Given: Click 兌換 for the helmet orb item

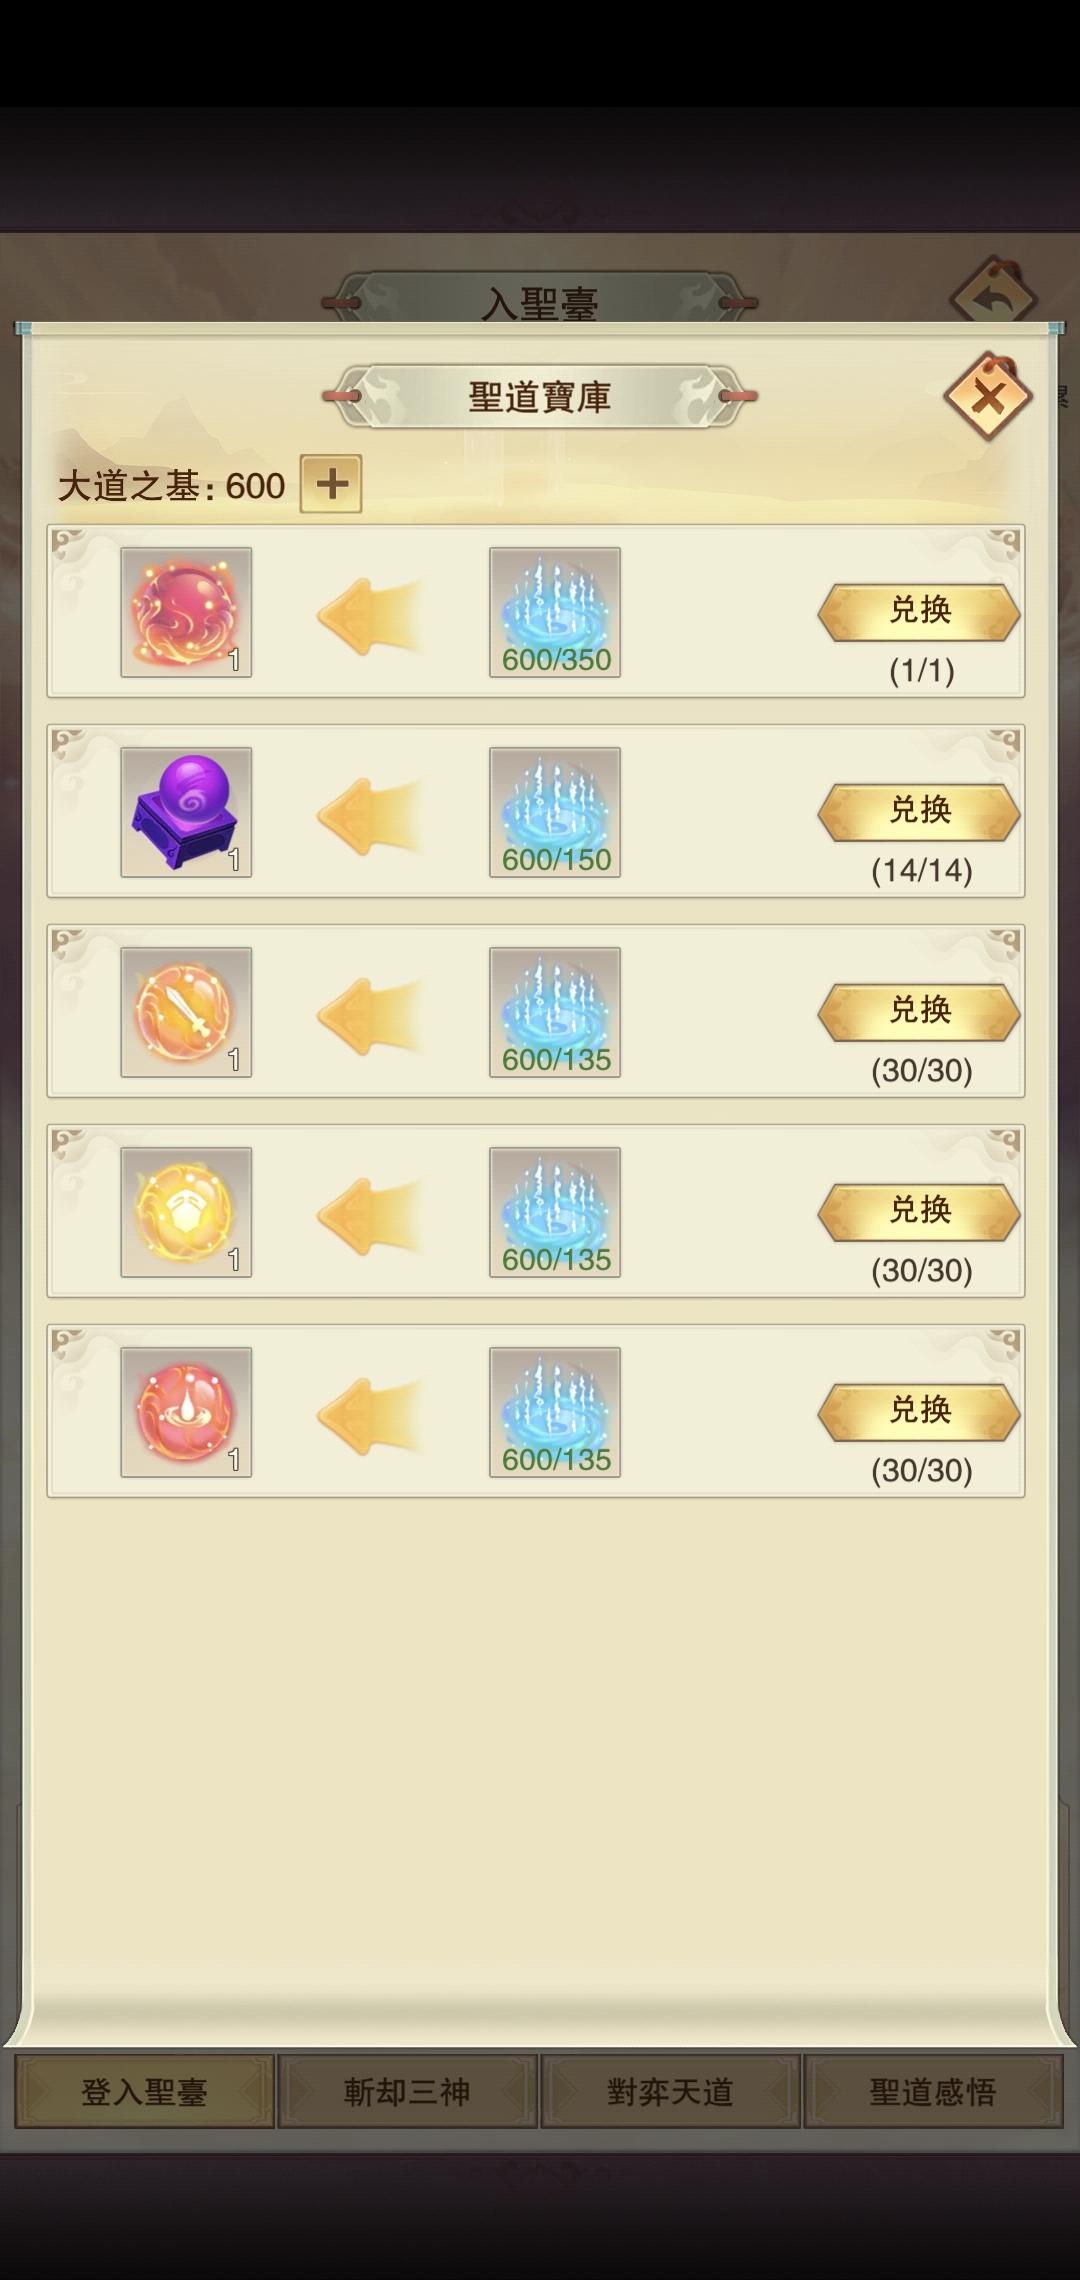Looking at the screenshot, I should click(919, 1212).
